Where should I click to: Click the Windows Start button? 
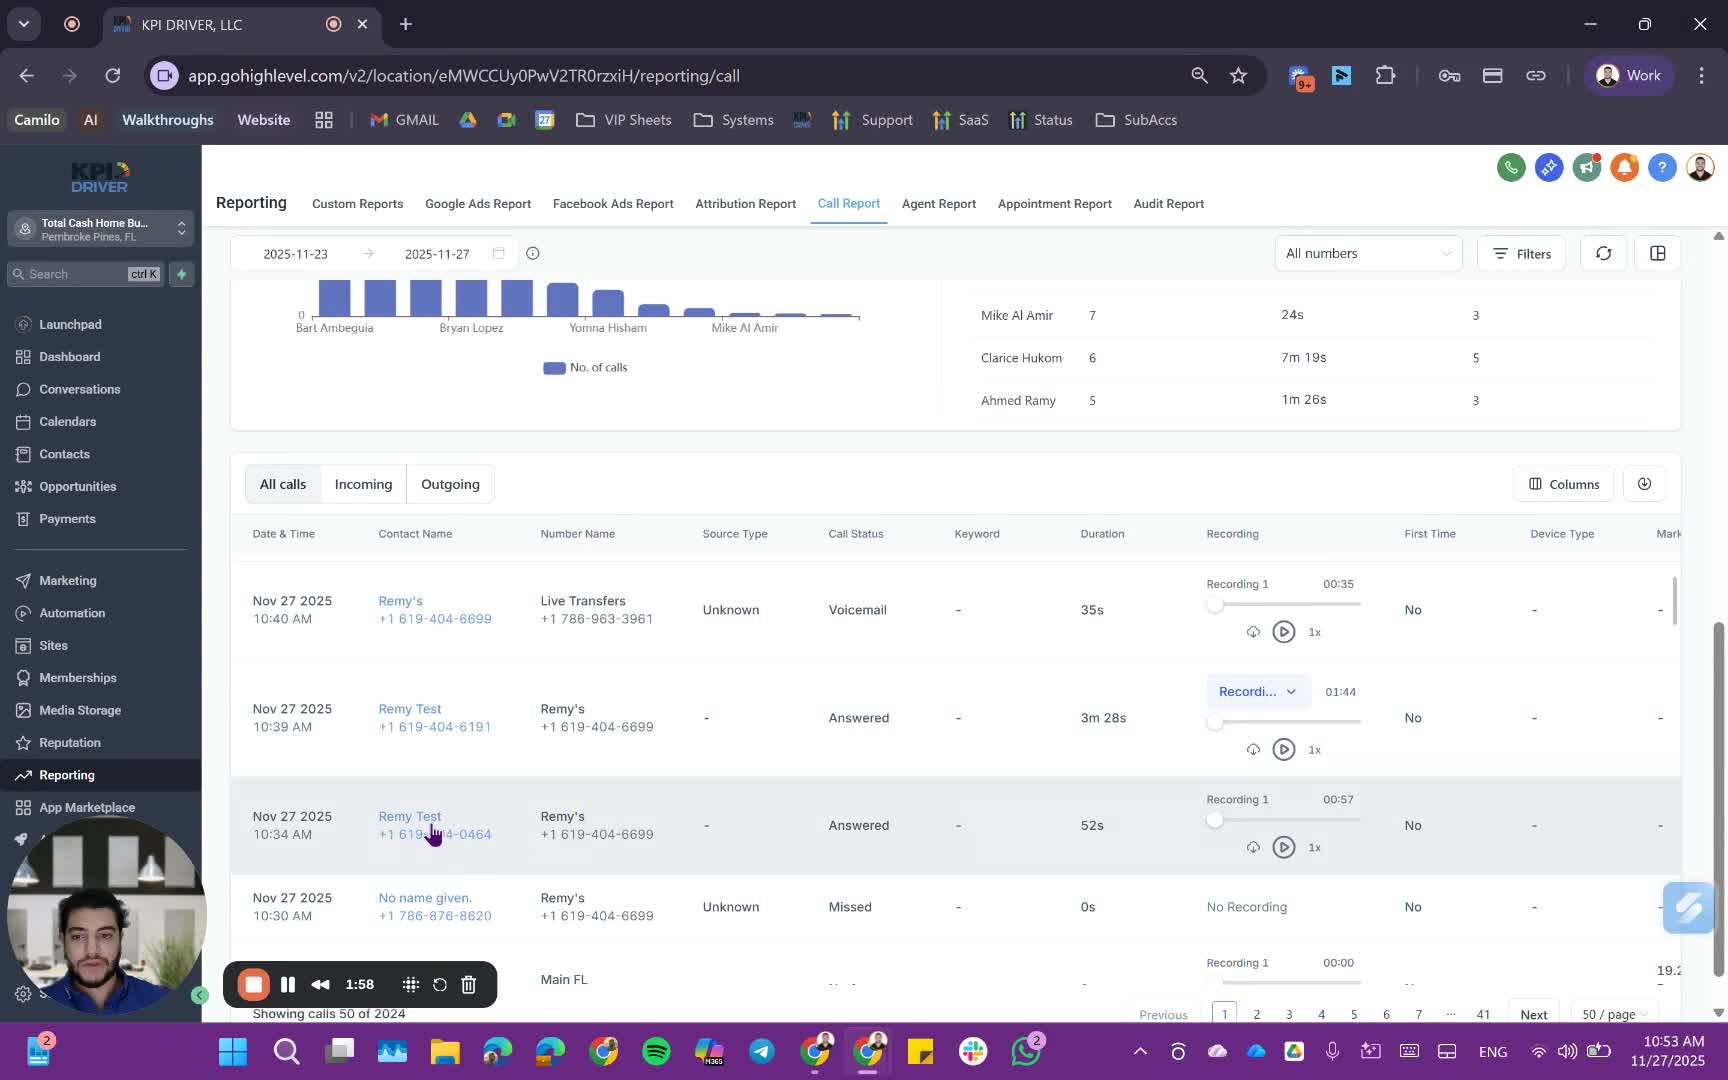233,1051
